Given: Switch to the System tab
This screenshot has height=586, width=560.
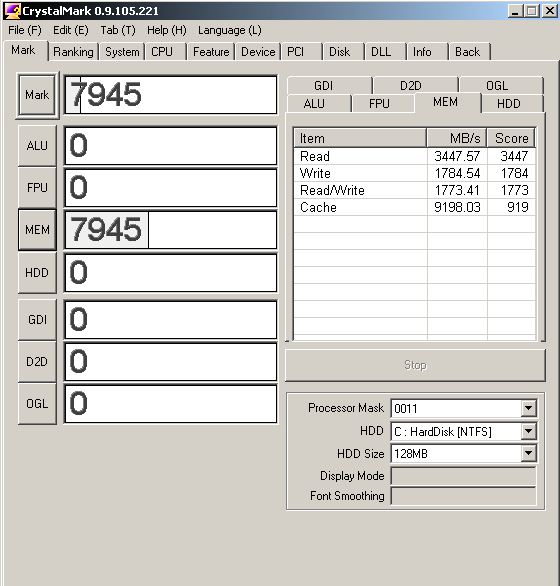Looking at the screenshot, I should pyautogui.click(x=122, y=52).
